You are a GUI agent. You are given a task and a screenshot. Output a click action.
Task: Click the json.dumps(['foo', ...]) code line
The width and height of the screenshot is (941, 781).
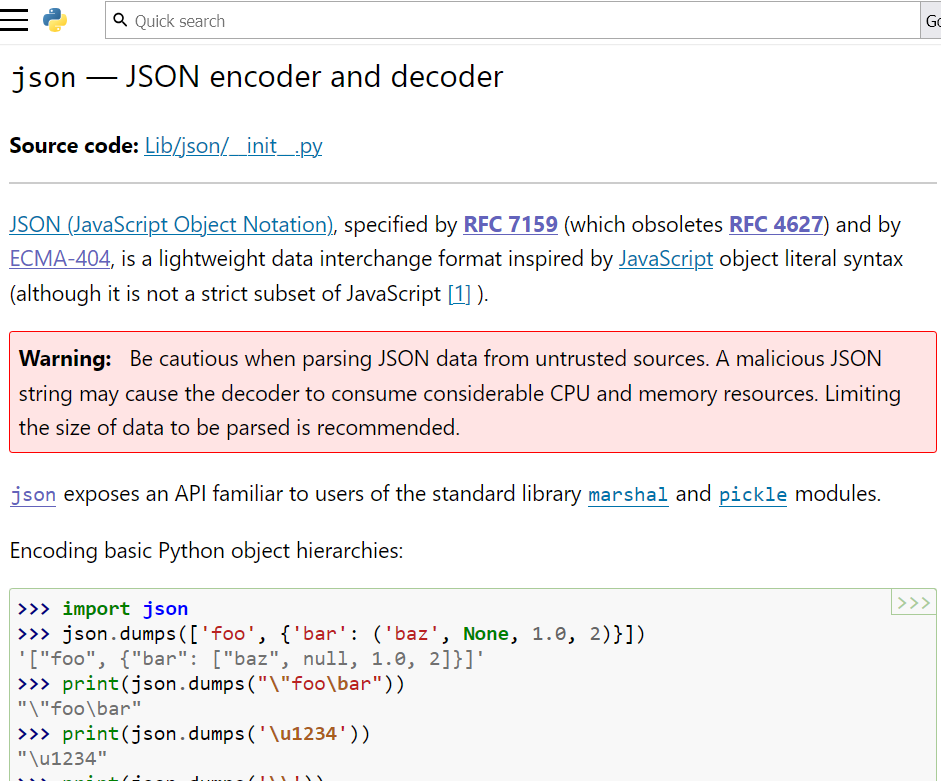331,634
